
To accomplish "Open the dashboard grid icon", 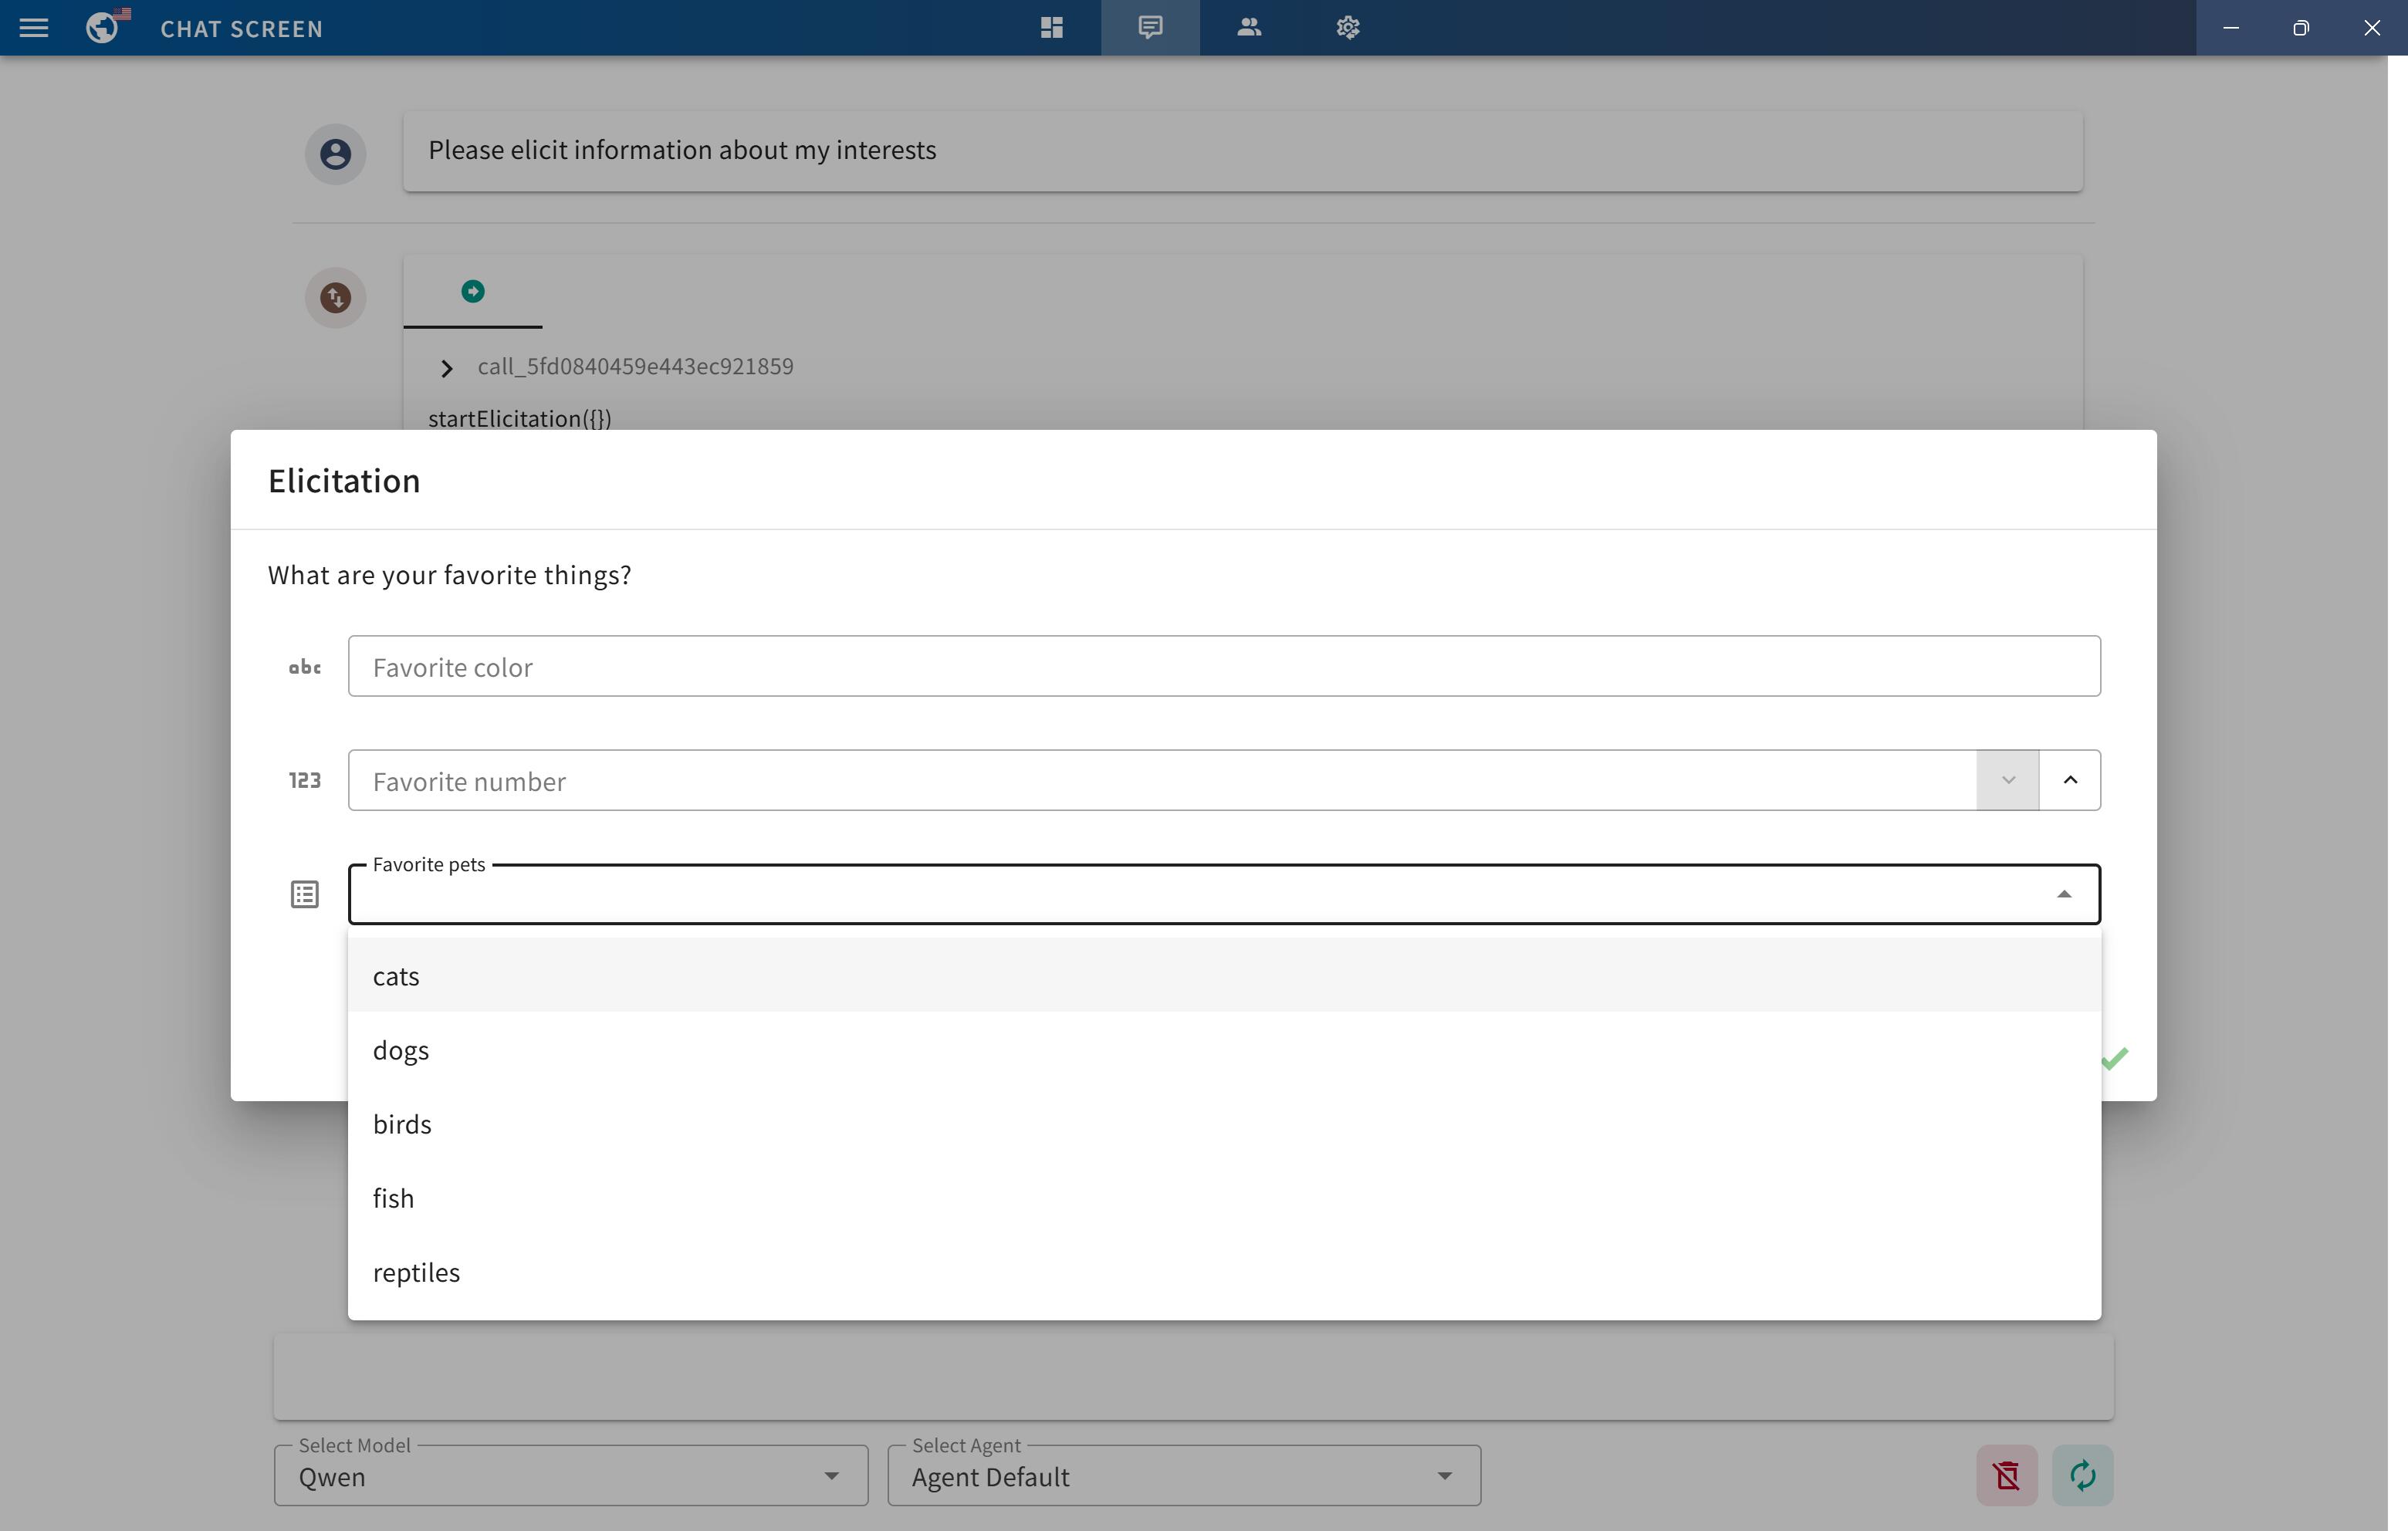I will point(1051,28).
